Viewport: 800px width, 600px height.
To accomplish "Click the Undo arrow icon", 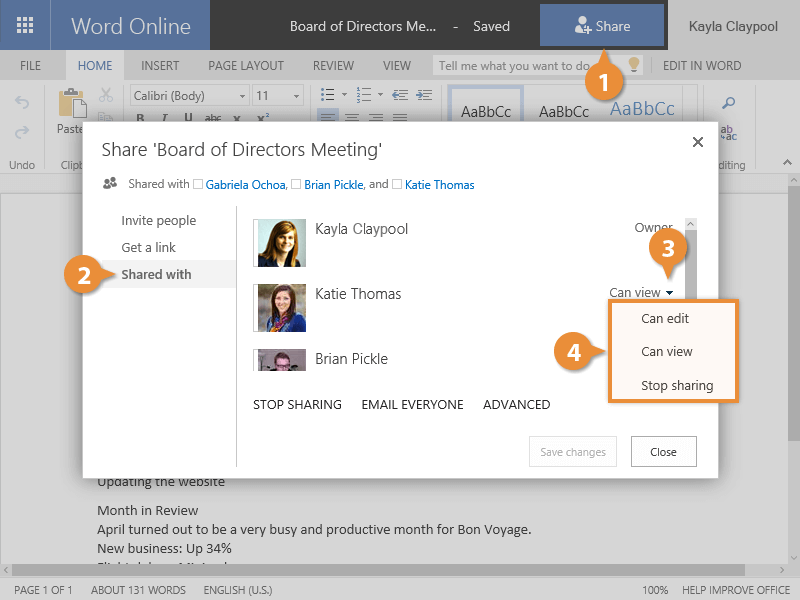I will coord(22,103).
